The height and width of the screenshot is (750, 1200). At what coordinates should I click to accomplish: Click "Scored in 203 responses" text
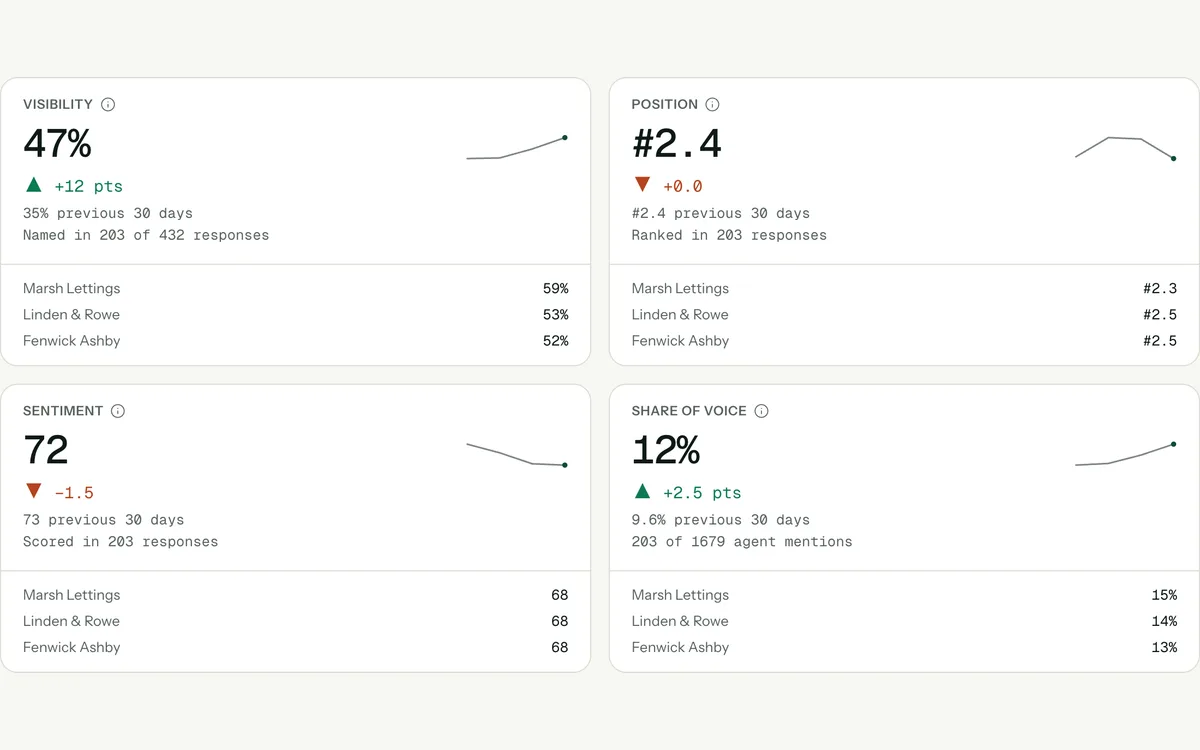(120, 542)
